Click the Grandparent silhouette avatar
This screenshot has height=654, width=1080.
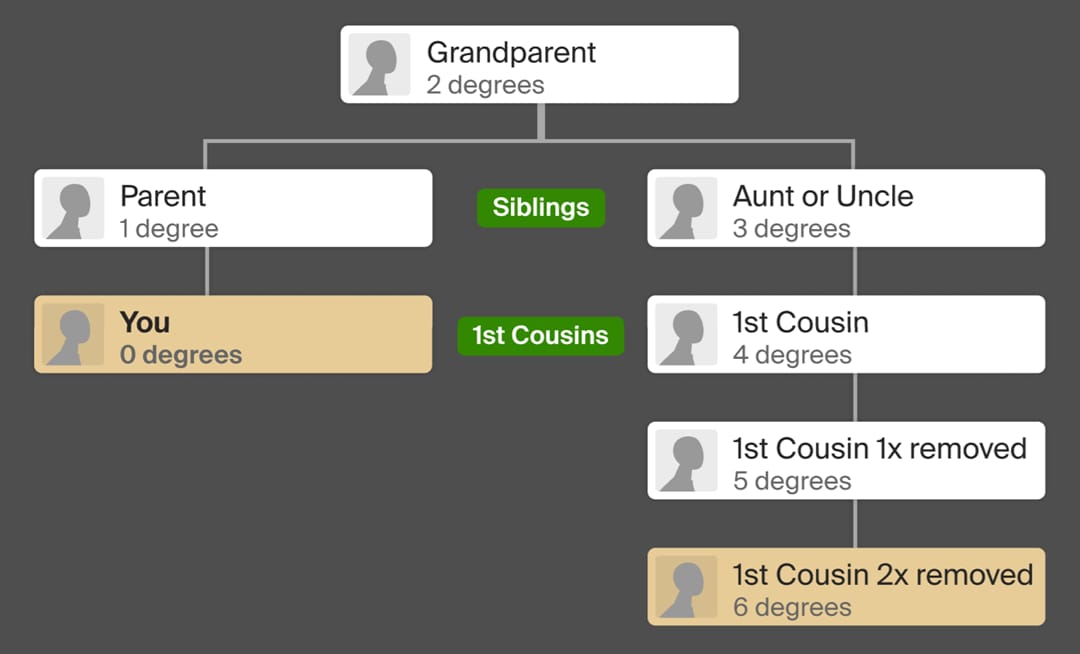point(380,65)
